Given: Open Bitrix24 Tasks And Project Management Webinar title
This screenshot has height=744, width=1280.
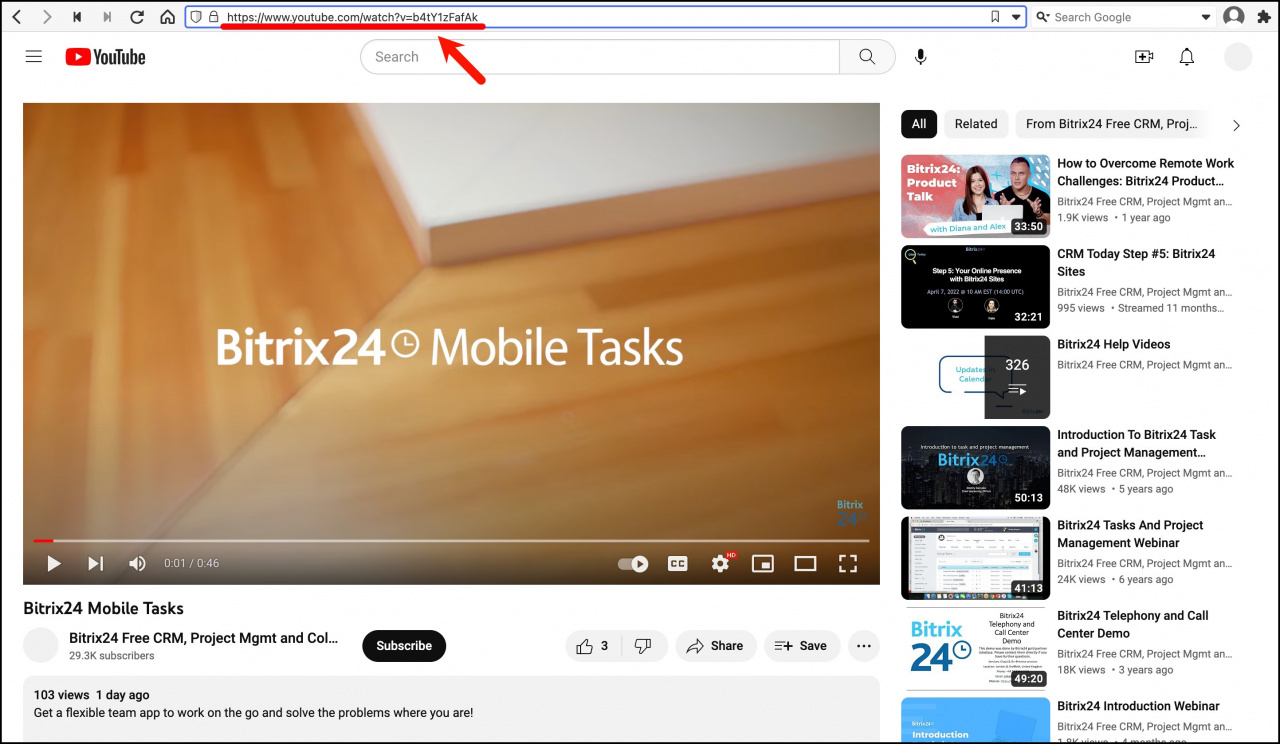Looking at the screenshot, I should 1130,534.
